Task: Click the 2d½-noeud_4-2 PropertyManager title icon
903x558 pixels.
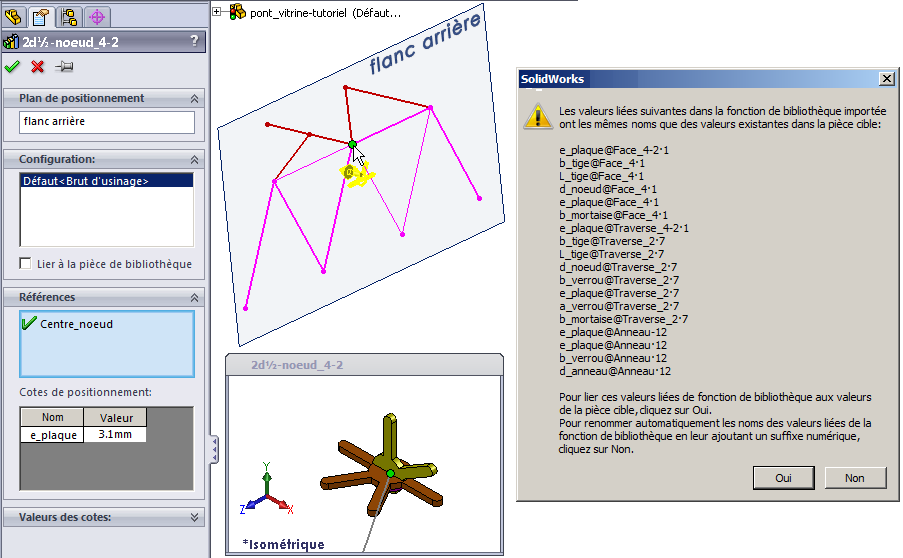Action: [x=11, y=42]
